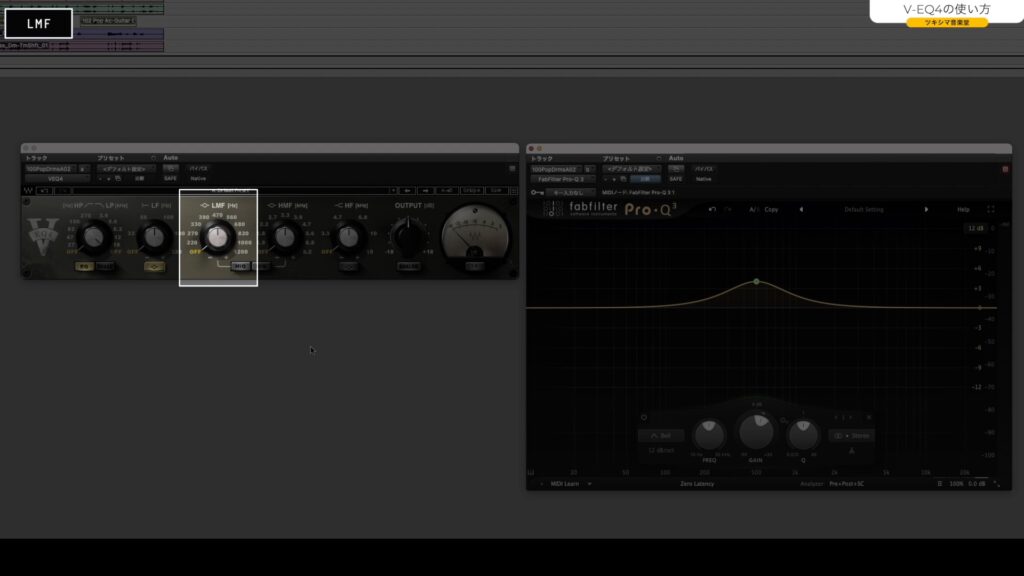This screenshot has width=1024, height=576.
Task: Expand the Waves preset menu arrow in VEQ4
Action: [393, 191]
